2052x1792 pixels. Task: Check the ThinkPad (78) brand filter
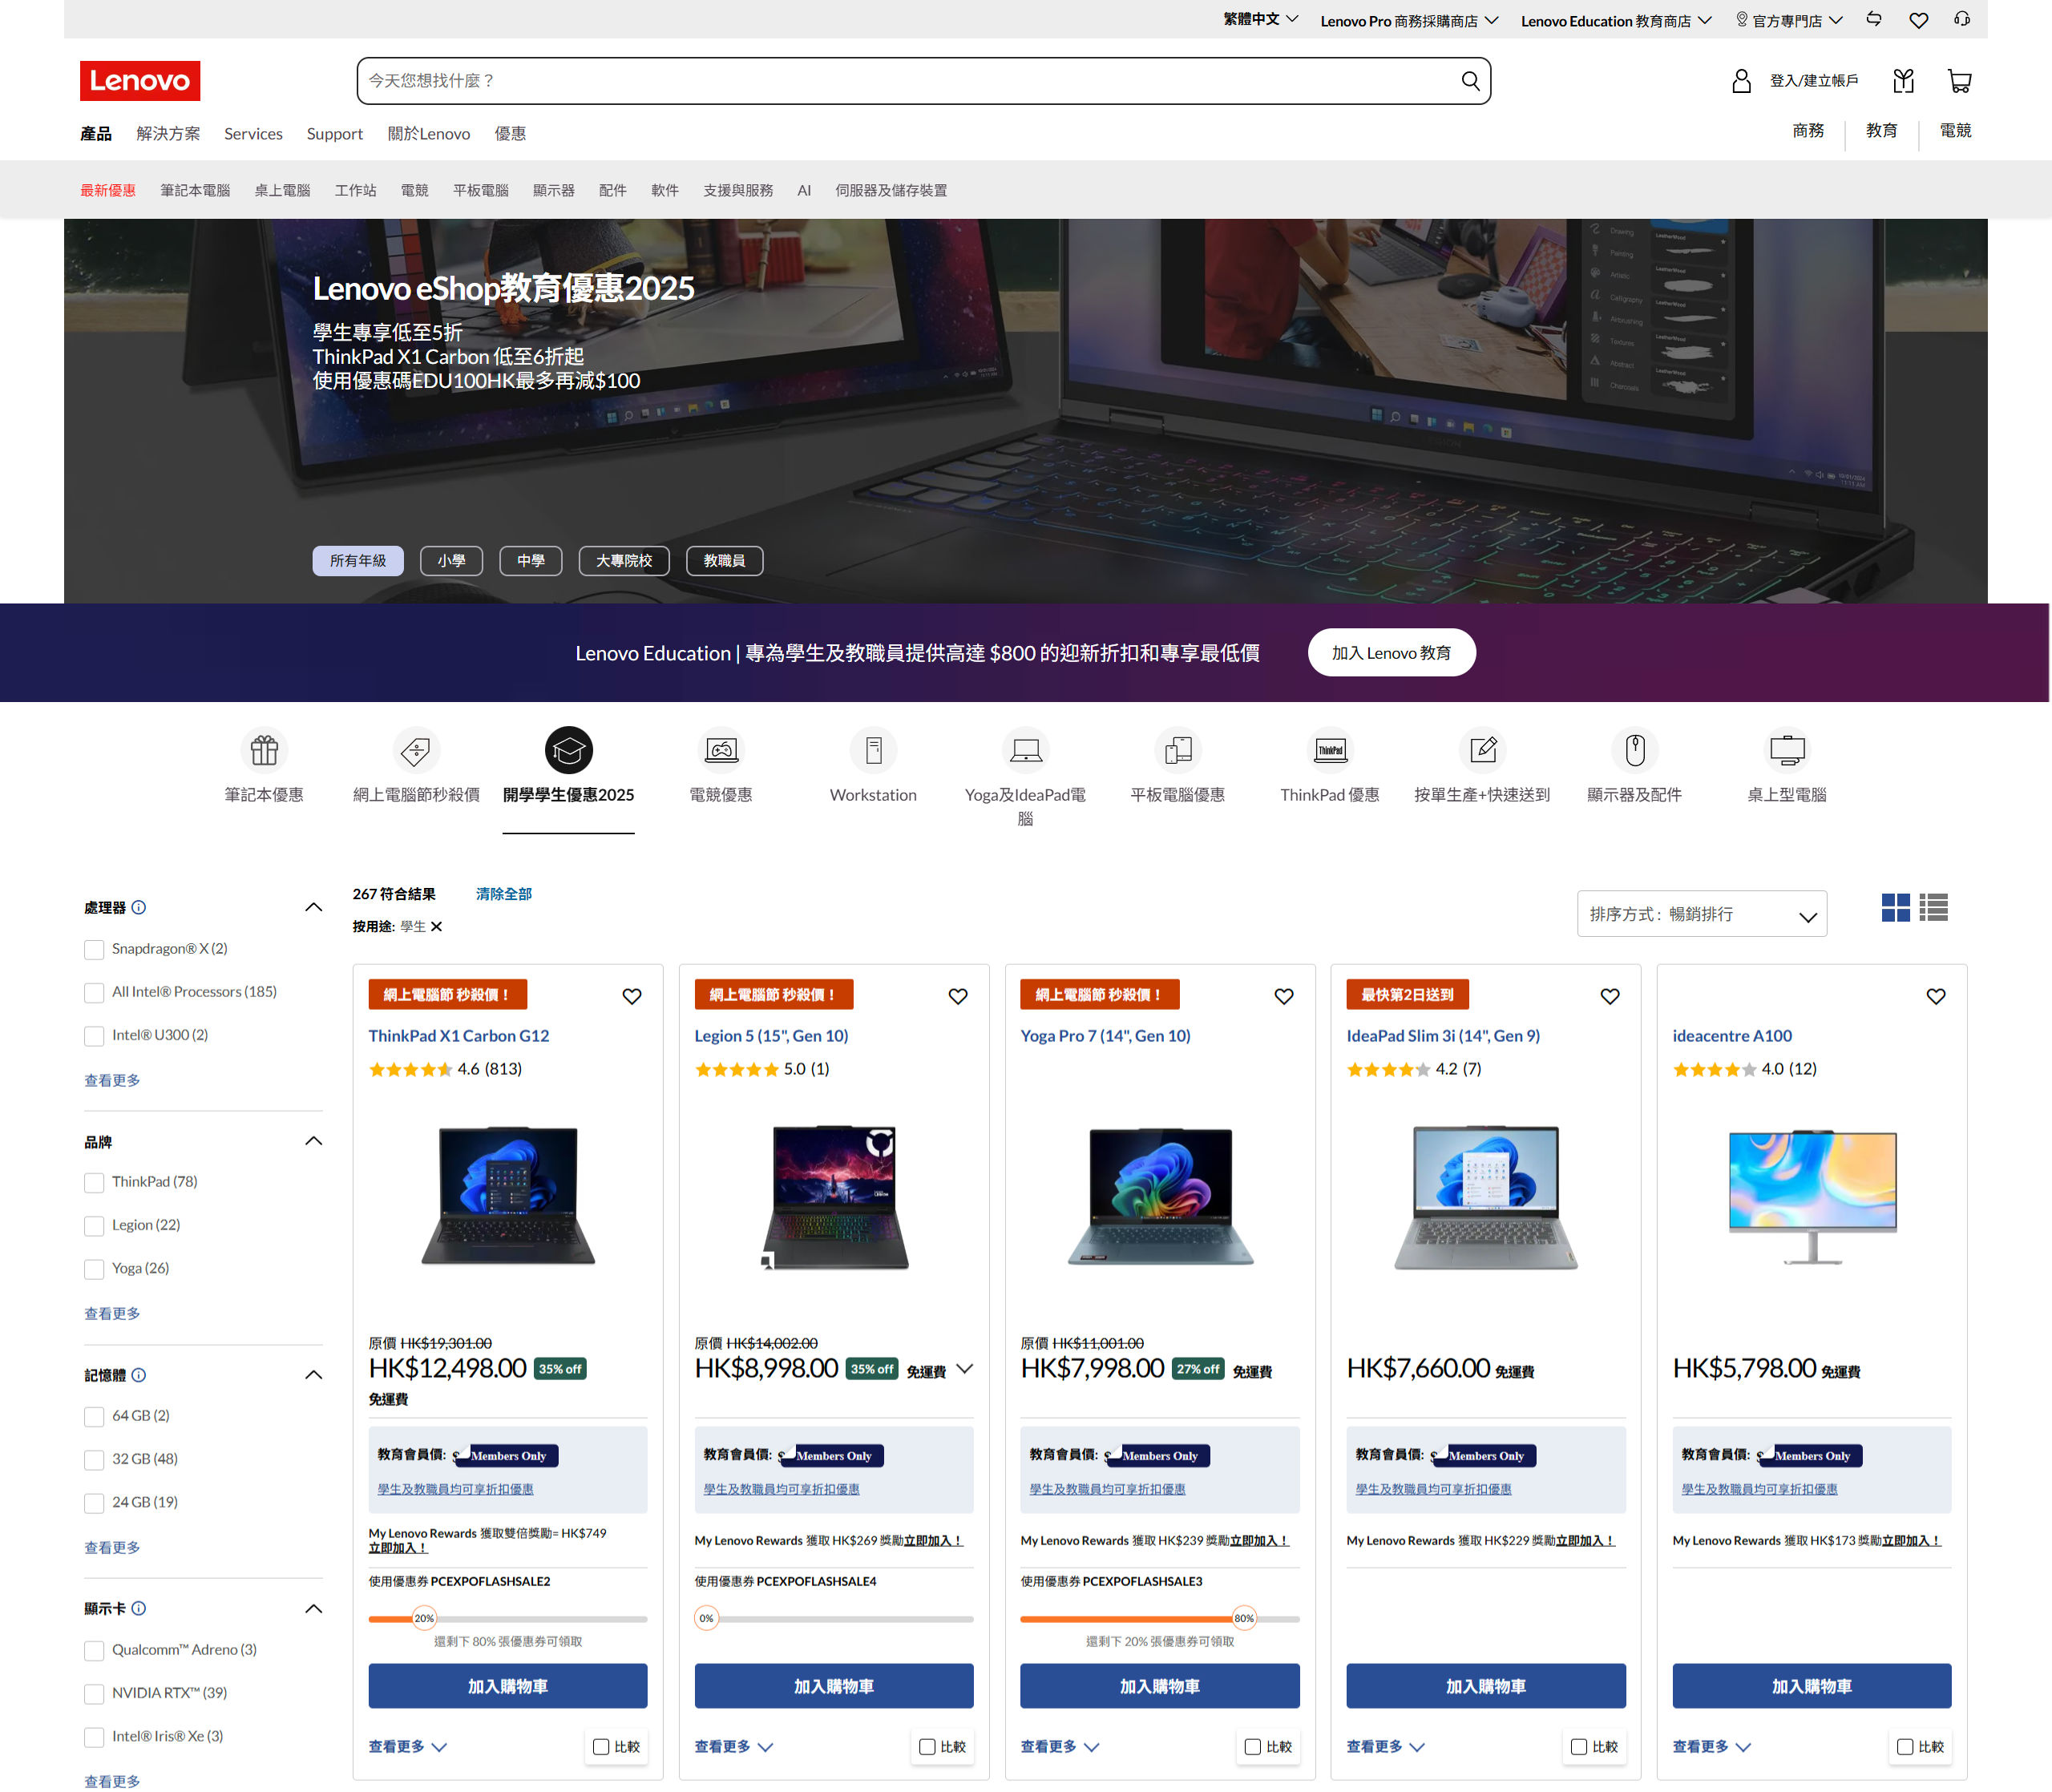(x=94, y=1183)
